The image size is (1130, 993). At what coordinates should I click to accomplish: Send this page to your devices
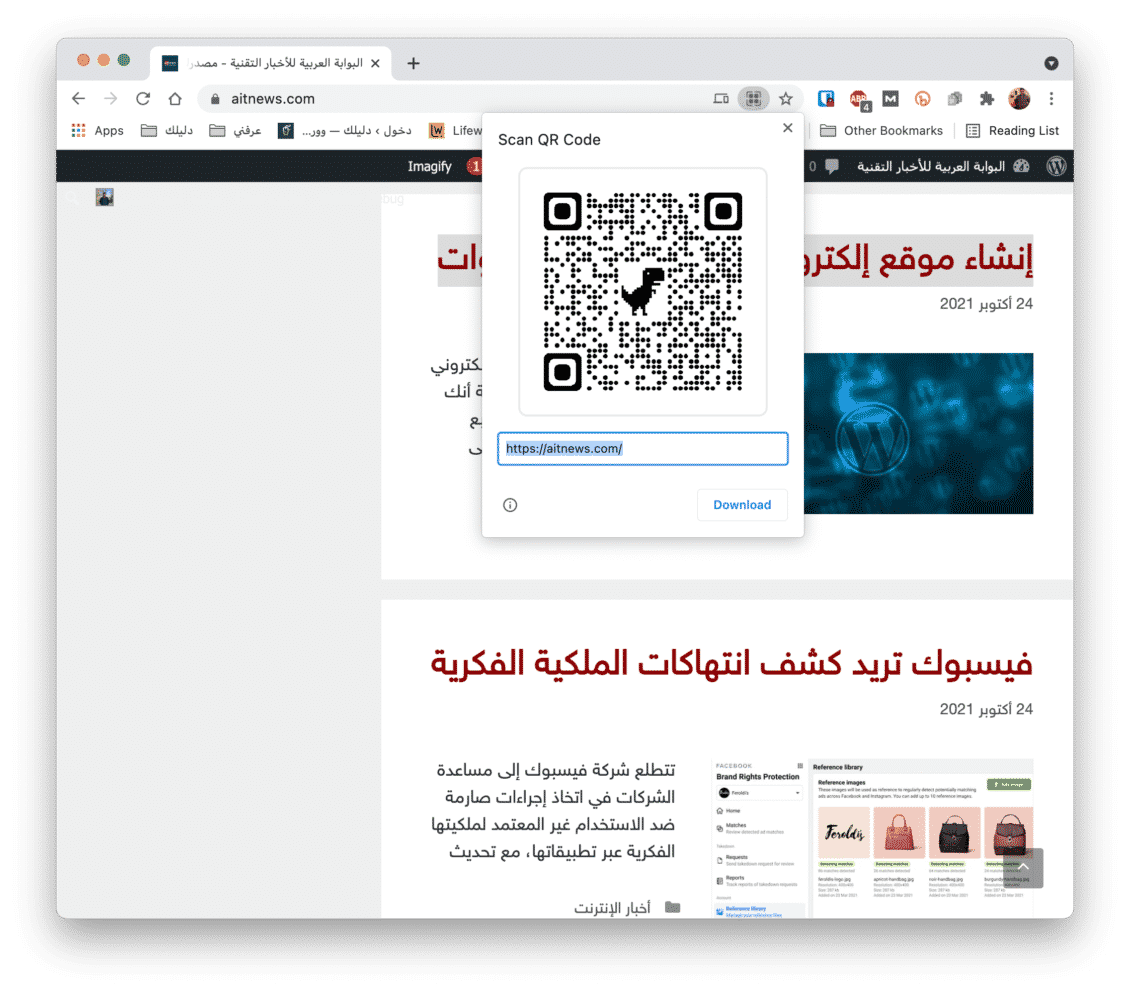(x=721, y=99)
